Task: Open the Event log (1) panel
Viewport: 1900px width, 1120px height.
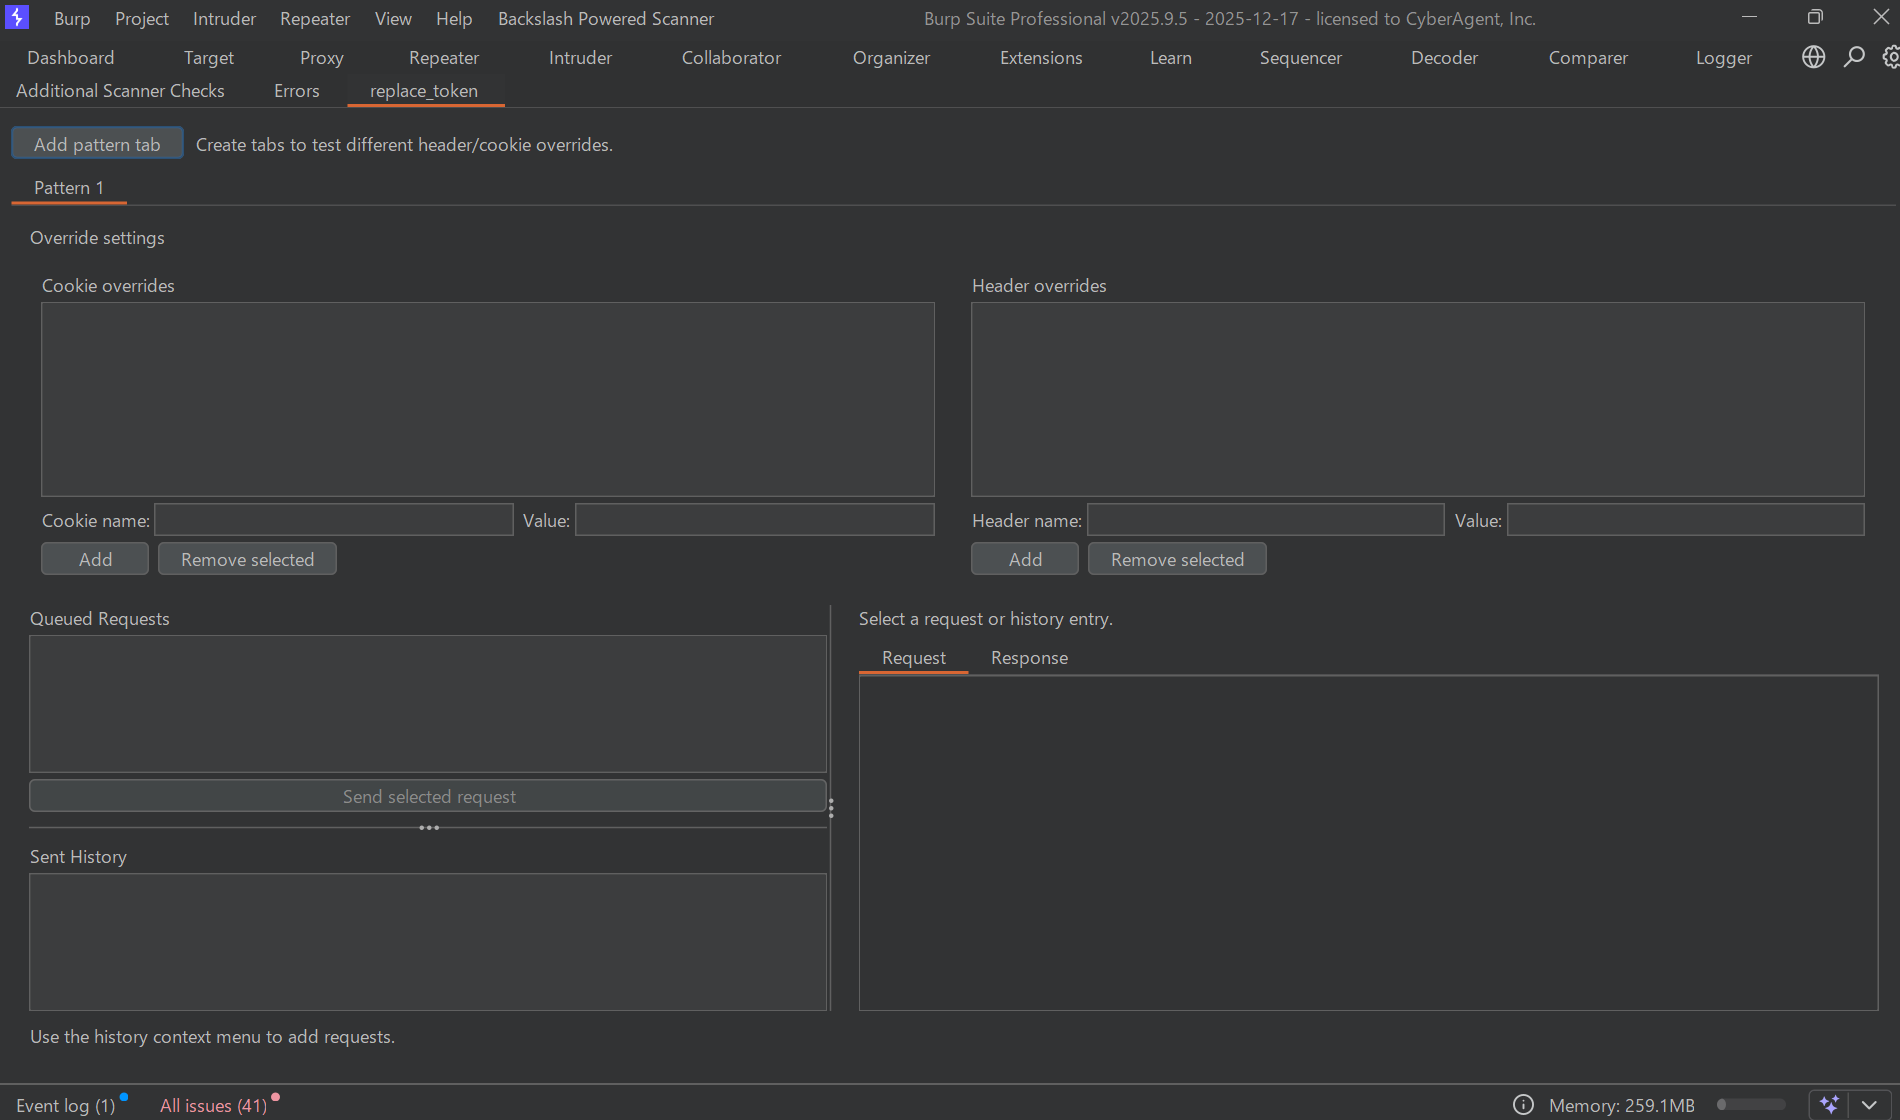Action: click(66, 1105)
